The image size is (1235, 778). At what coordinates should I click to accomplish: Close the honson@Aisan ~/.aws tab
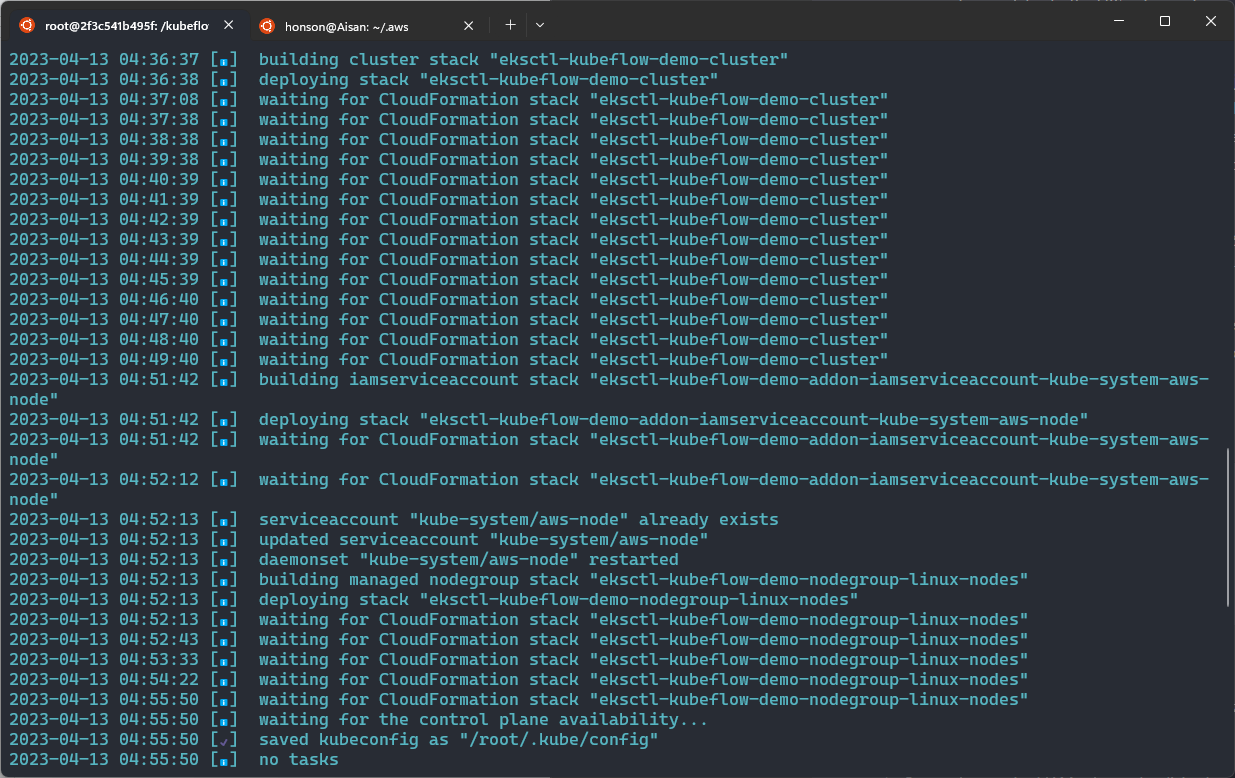tap(469, 26)
